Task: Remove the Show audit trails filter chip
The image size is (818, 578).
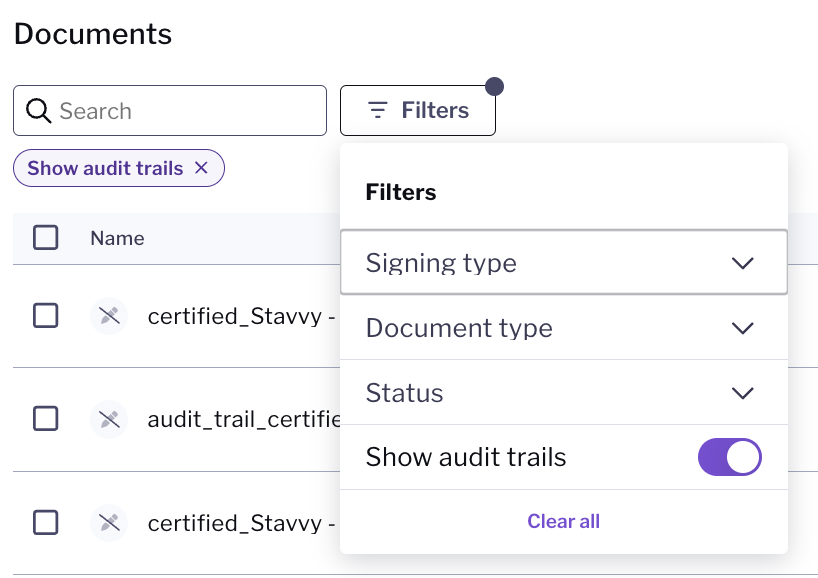Action: [x=201, y=168]
